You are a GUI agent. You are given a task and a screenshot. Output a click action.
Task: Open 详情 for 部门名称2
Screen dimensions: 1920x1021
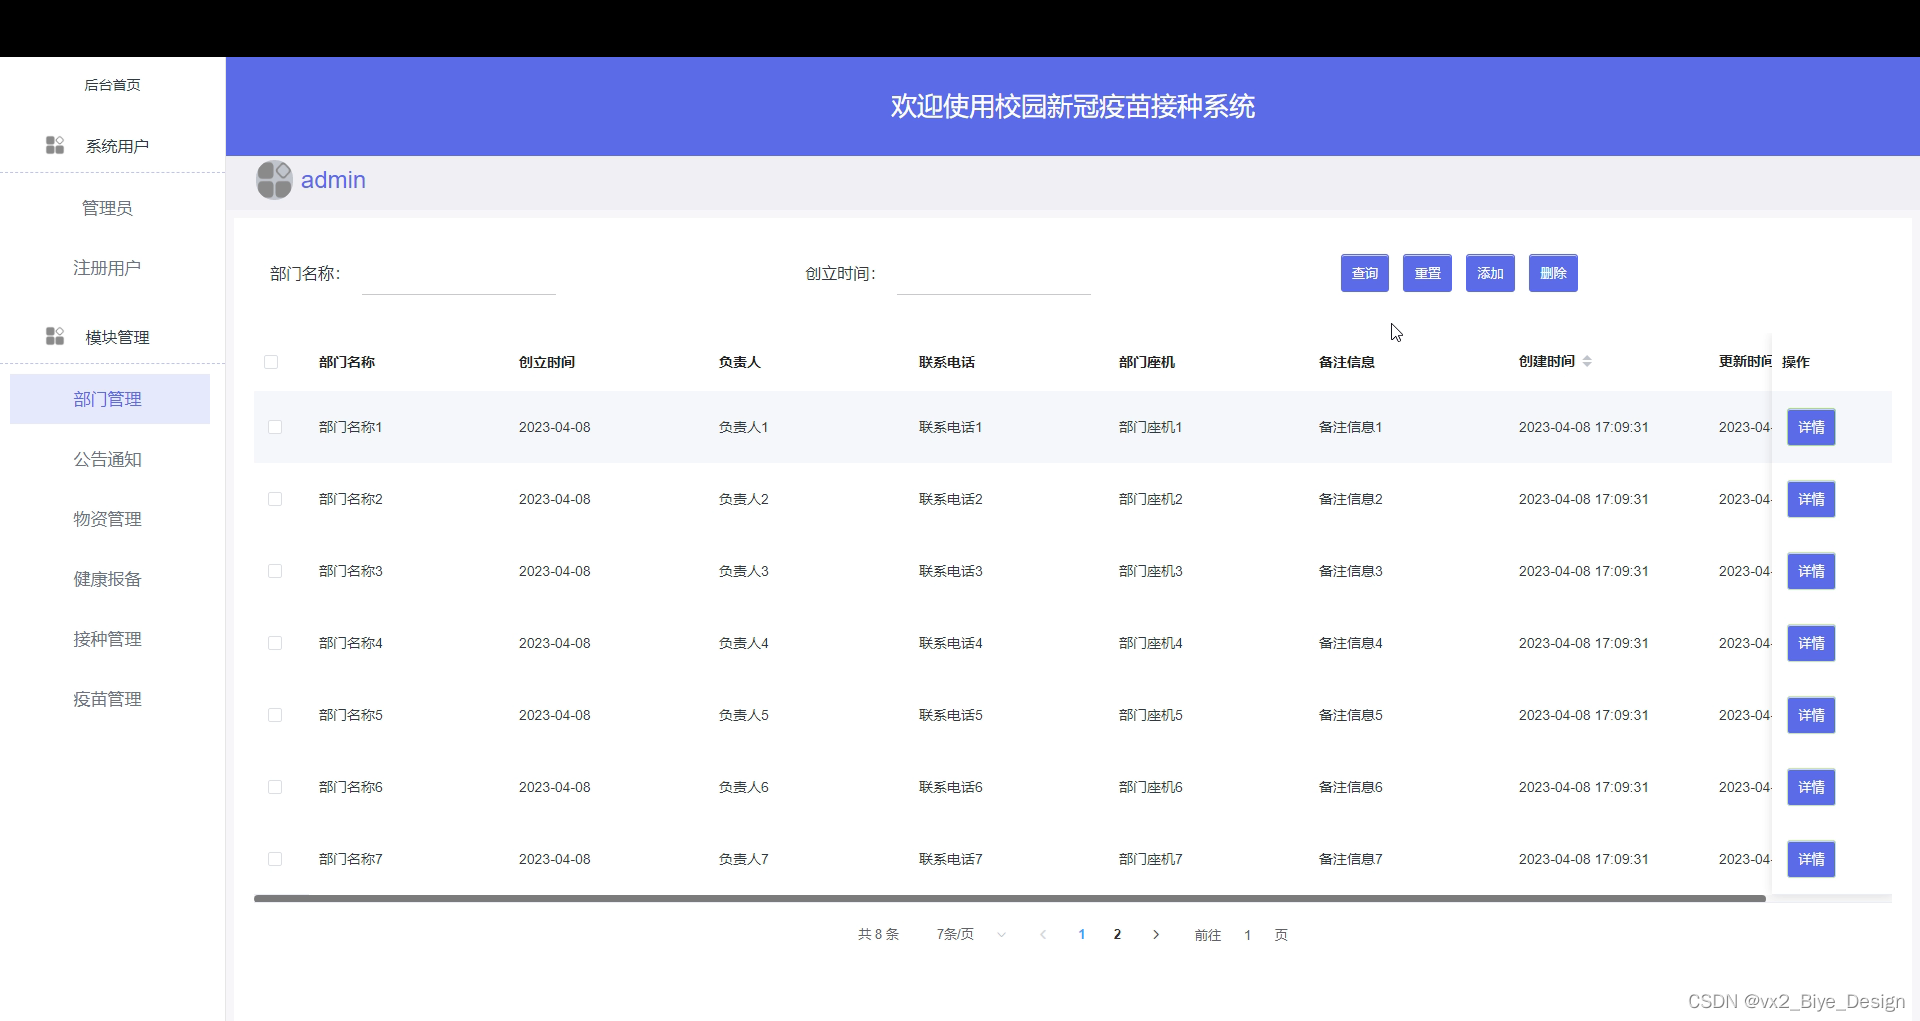(1811, 499)
